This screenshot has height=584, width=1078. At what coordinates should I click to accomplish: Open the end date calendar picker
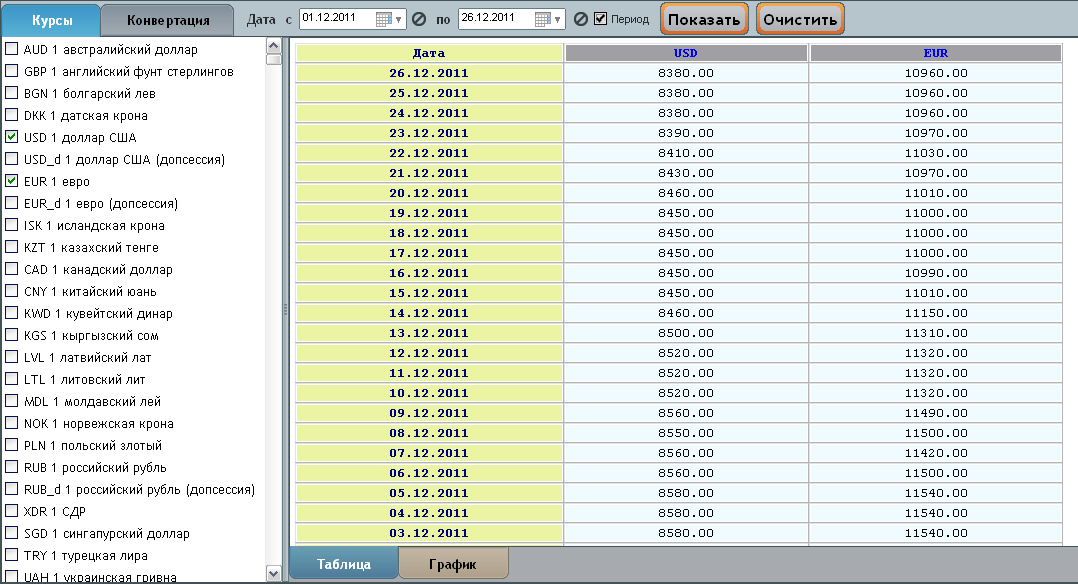click(x=544, y=19)
